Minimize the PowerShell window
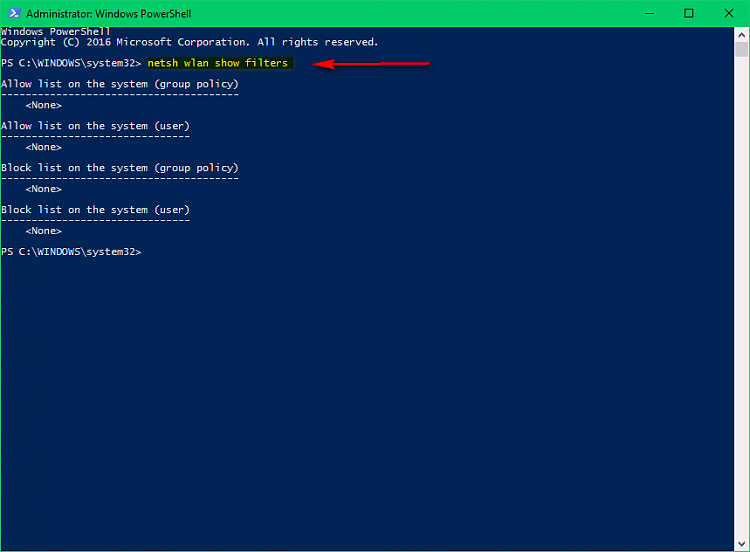This screenshot has width=750, height=552. coord(642,14)
